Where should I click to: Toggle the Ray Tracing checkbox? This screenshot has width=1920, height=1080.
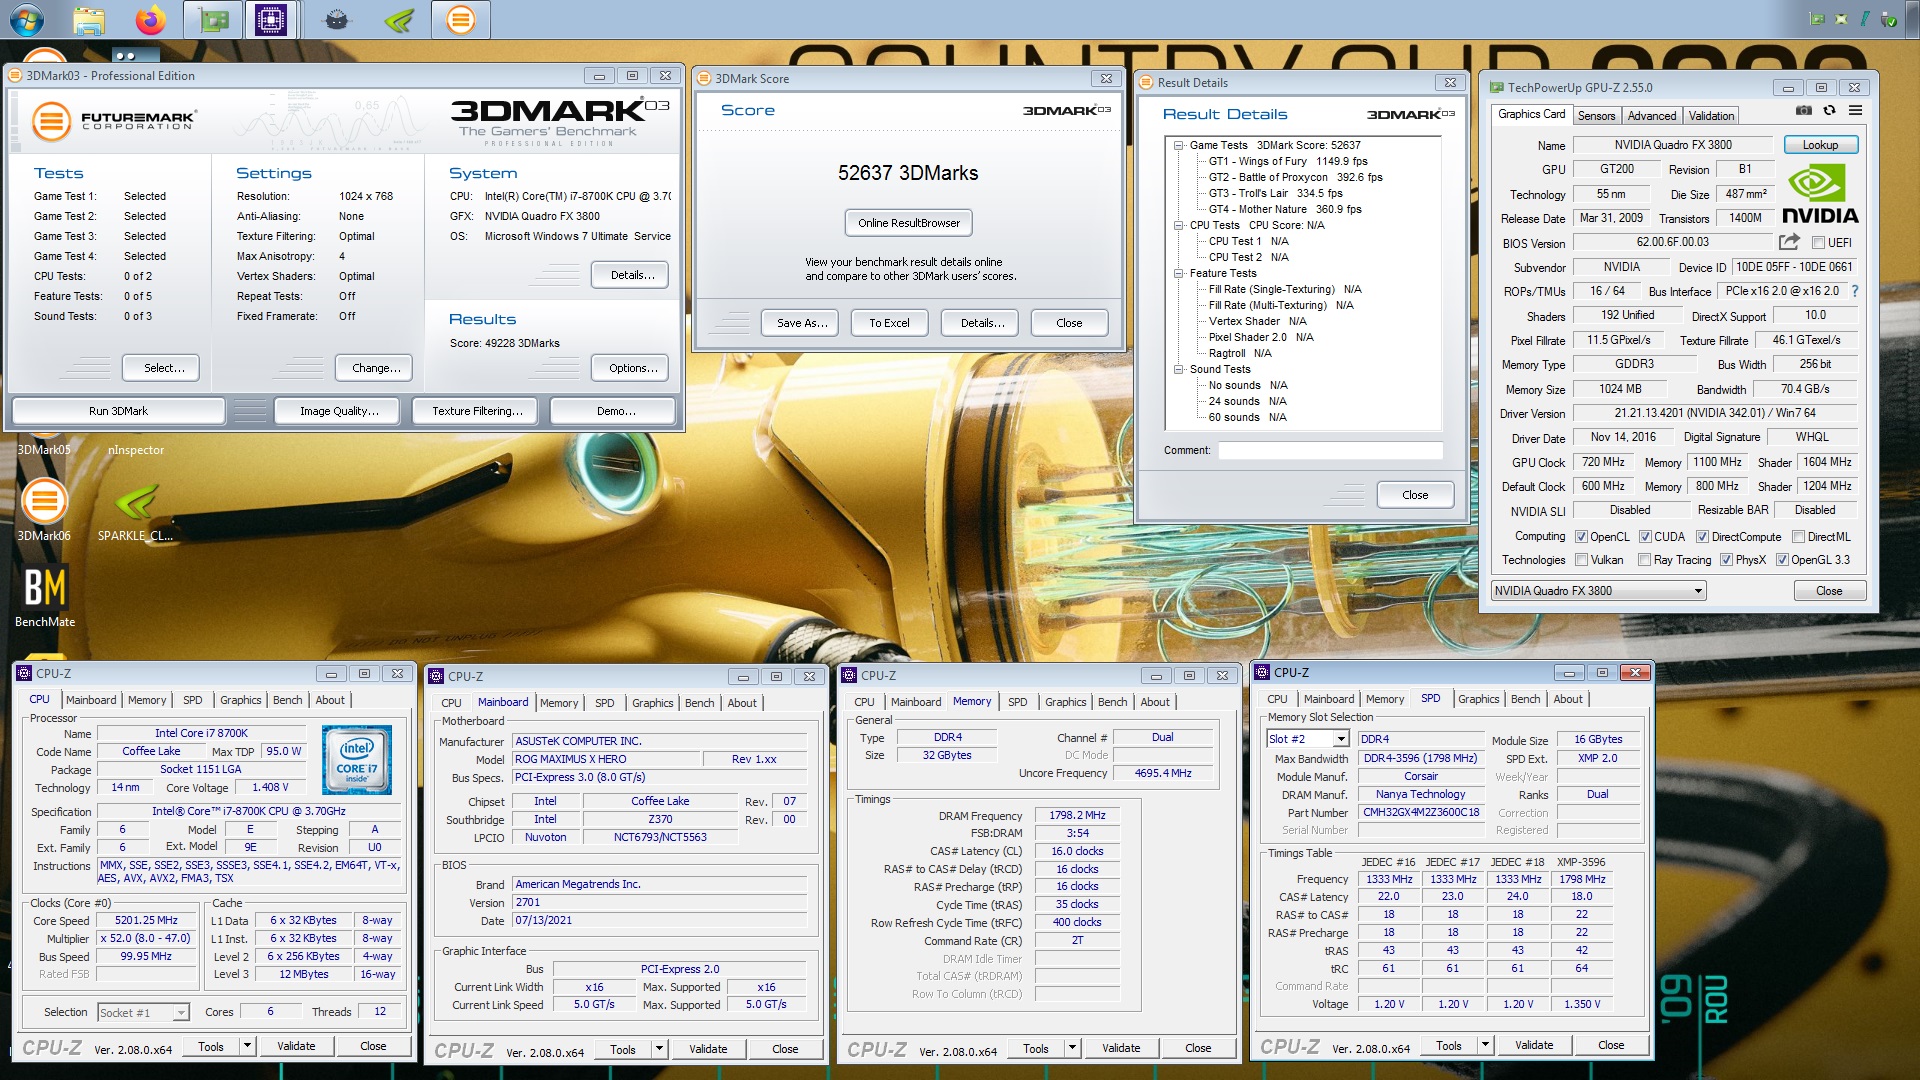pos(1644,560)
